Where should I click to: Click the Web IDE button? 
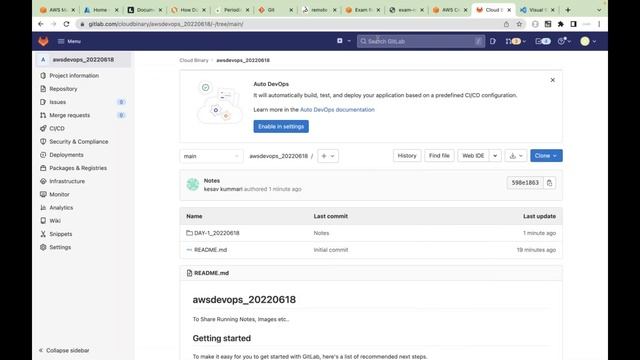(473, 156)
